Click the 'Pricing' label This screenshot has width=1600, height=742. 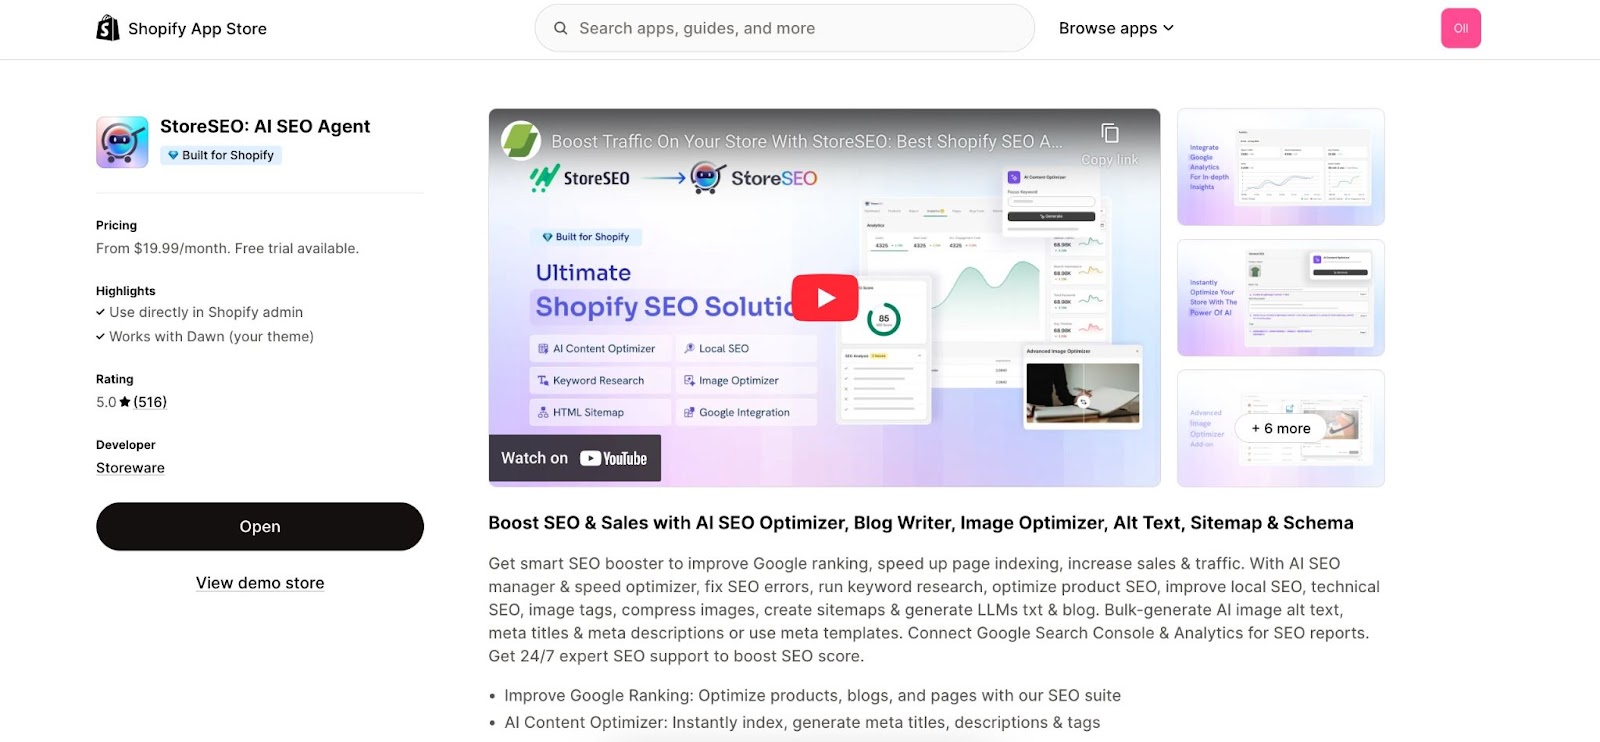point(116,225)
